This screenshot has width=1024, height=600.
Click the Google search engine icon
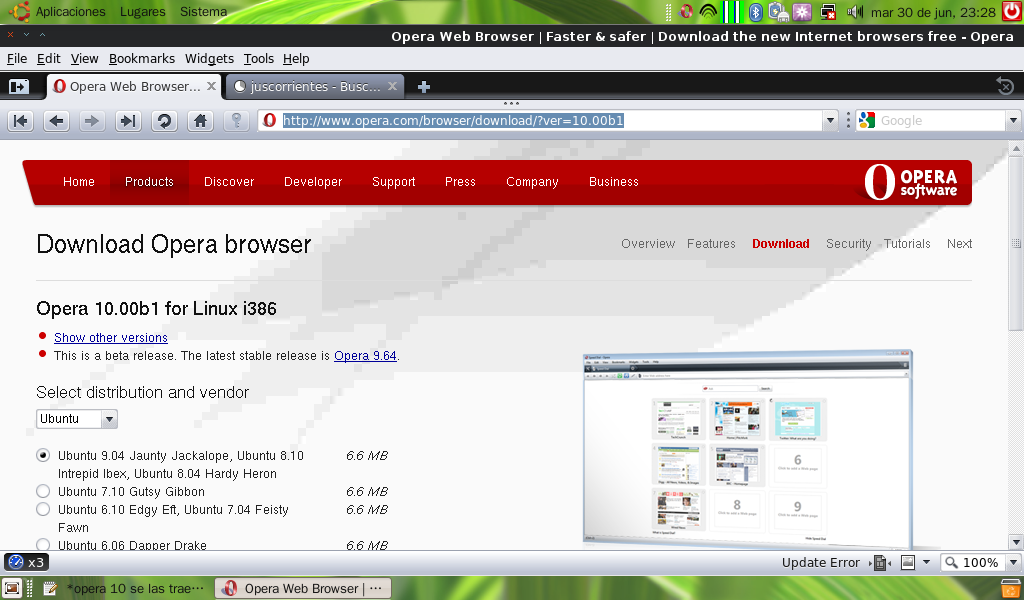click(x=867, y=120)
